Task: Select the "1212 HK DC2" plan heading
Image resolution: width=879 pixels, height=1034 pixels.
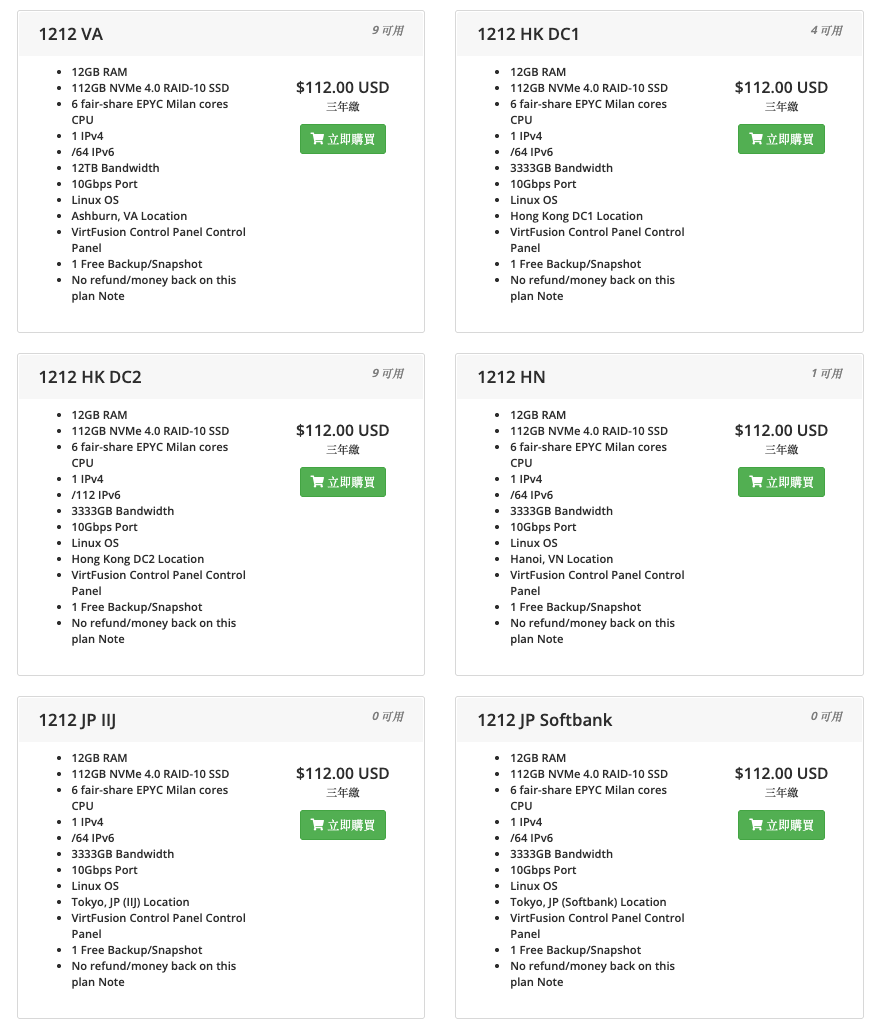Action: point(90,377)
